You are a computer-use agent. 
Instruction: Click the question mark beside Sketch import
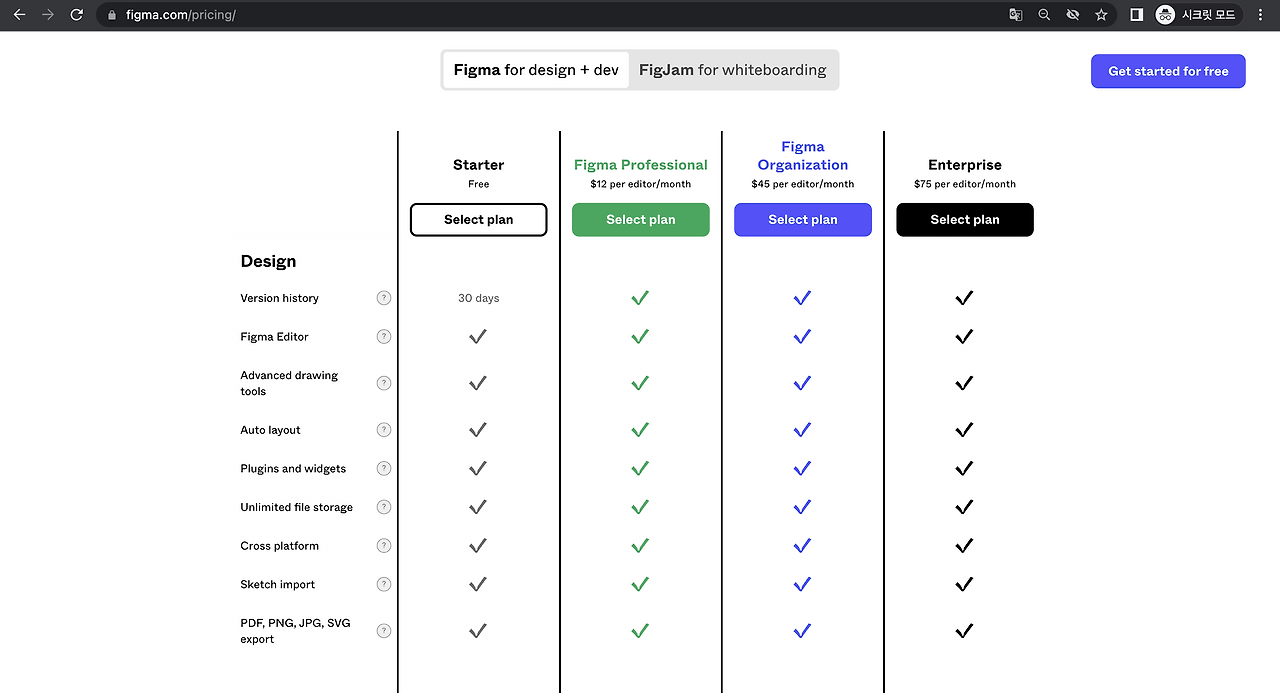click(x=384, y=585)
